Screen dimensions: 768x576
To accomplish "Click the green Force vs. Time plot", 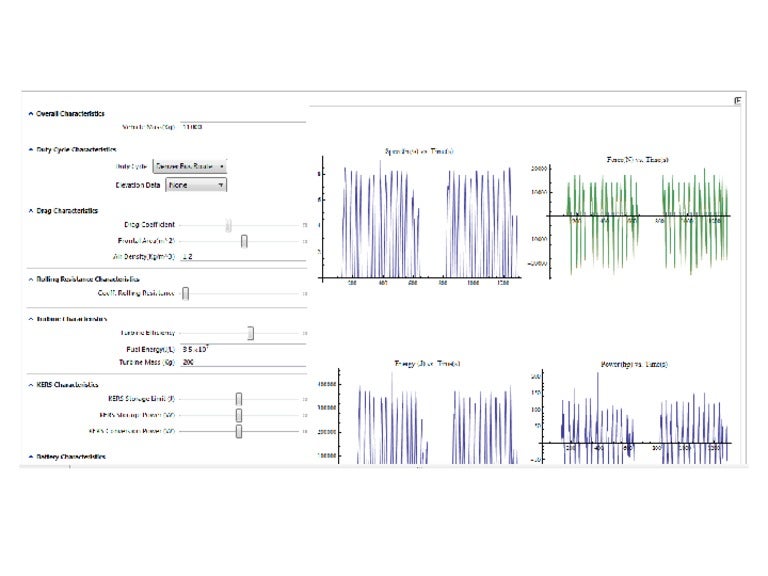I will click(638, 215).
